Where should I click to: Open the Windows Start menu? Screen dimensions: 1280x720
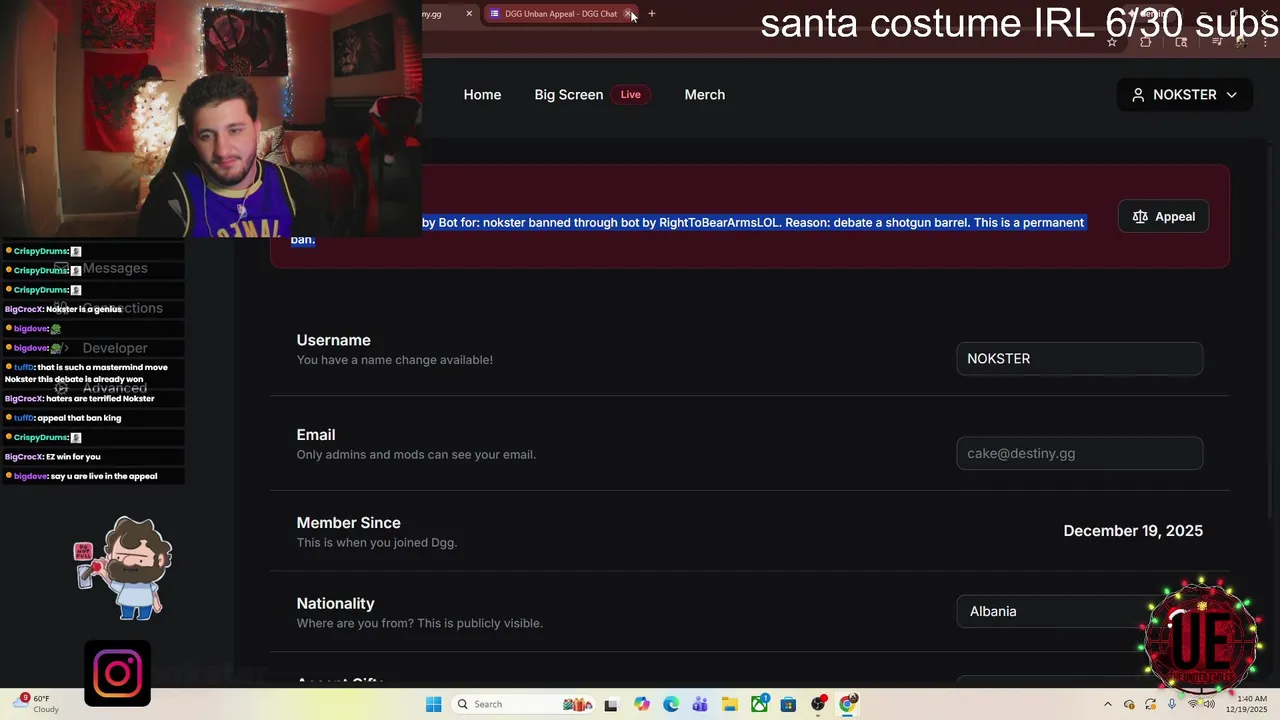(x=433, y=704)
